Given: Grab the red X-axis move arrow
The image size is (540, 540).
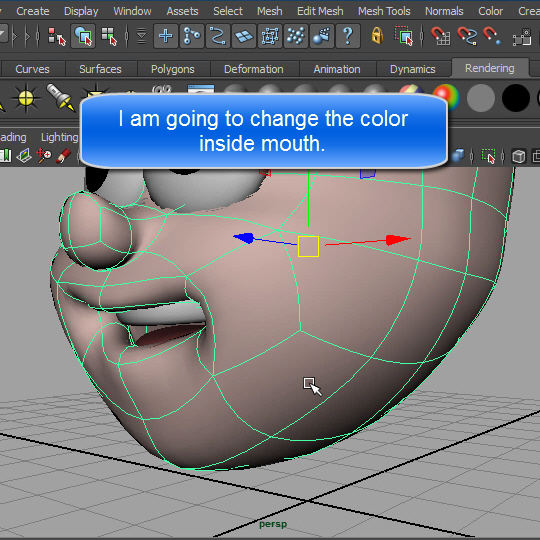Looking at the screenshot, I should point(398,240).
